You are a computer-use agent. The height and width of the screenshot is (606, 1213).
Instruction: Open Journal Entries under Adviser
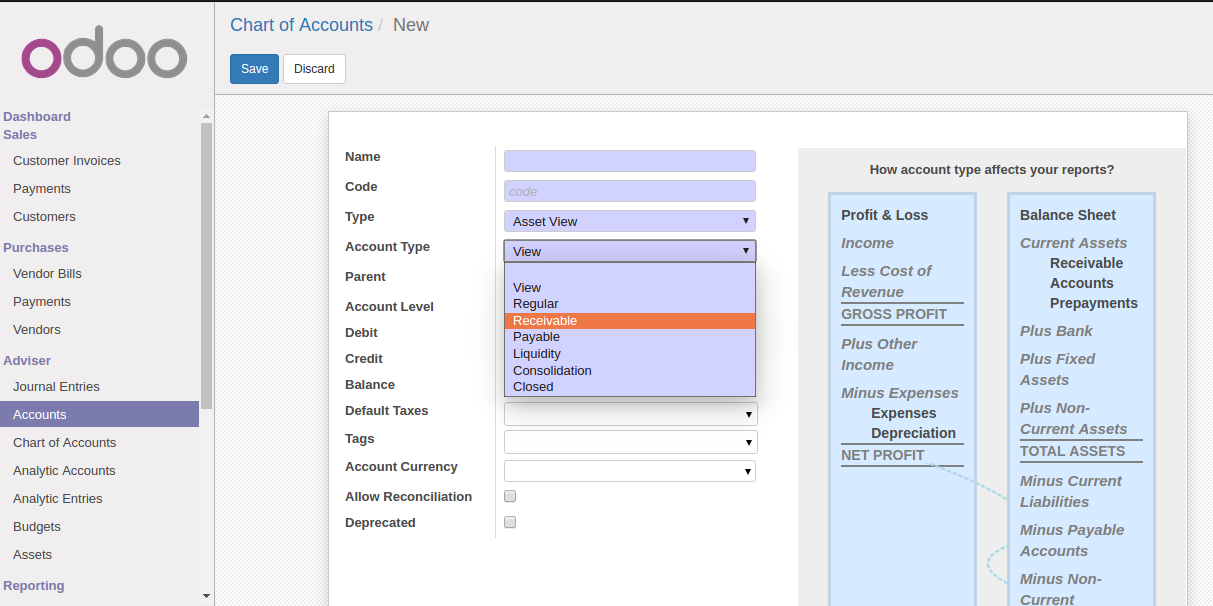tap(56, 387)
